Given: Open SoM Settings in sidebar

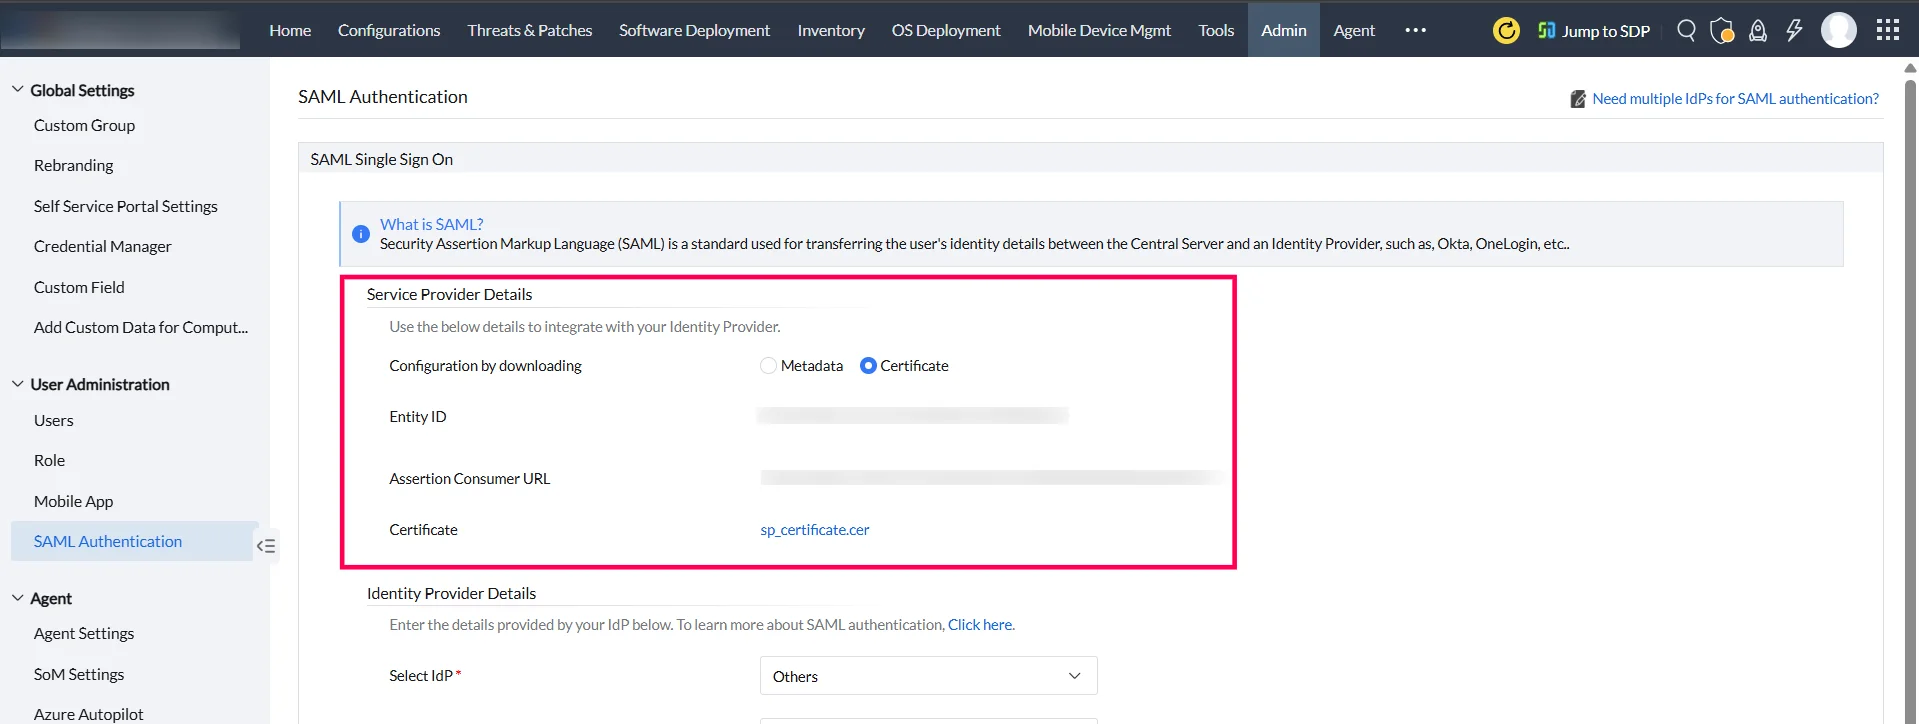Looking at the screenshot, I should 79,674.
